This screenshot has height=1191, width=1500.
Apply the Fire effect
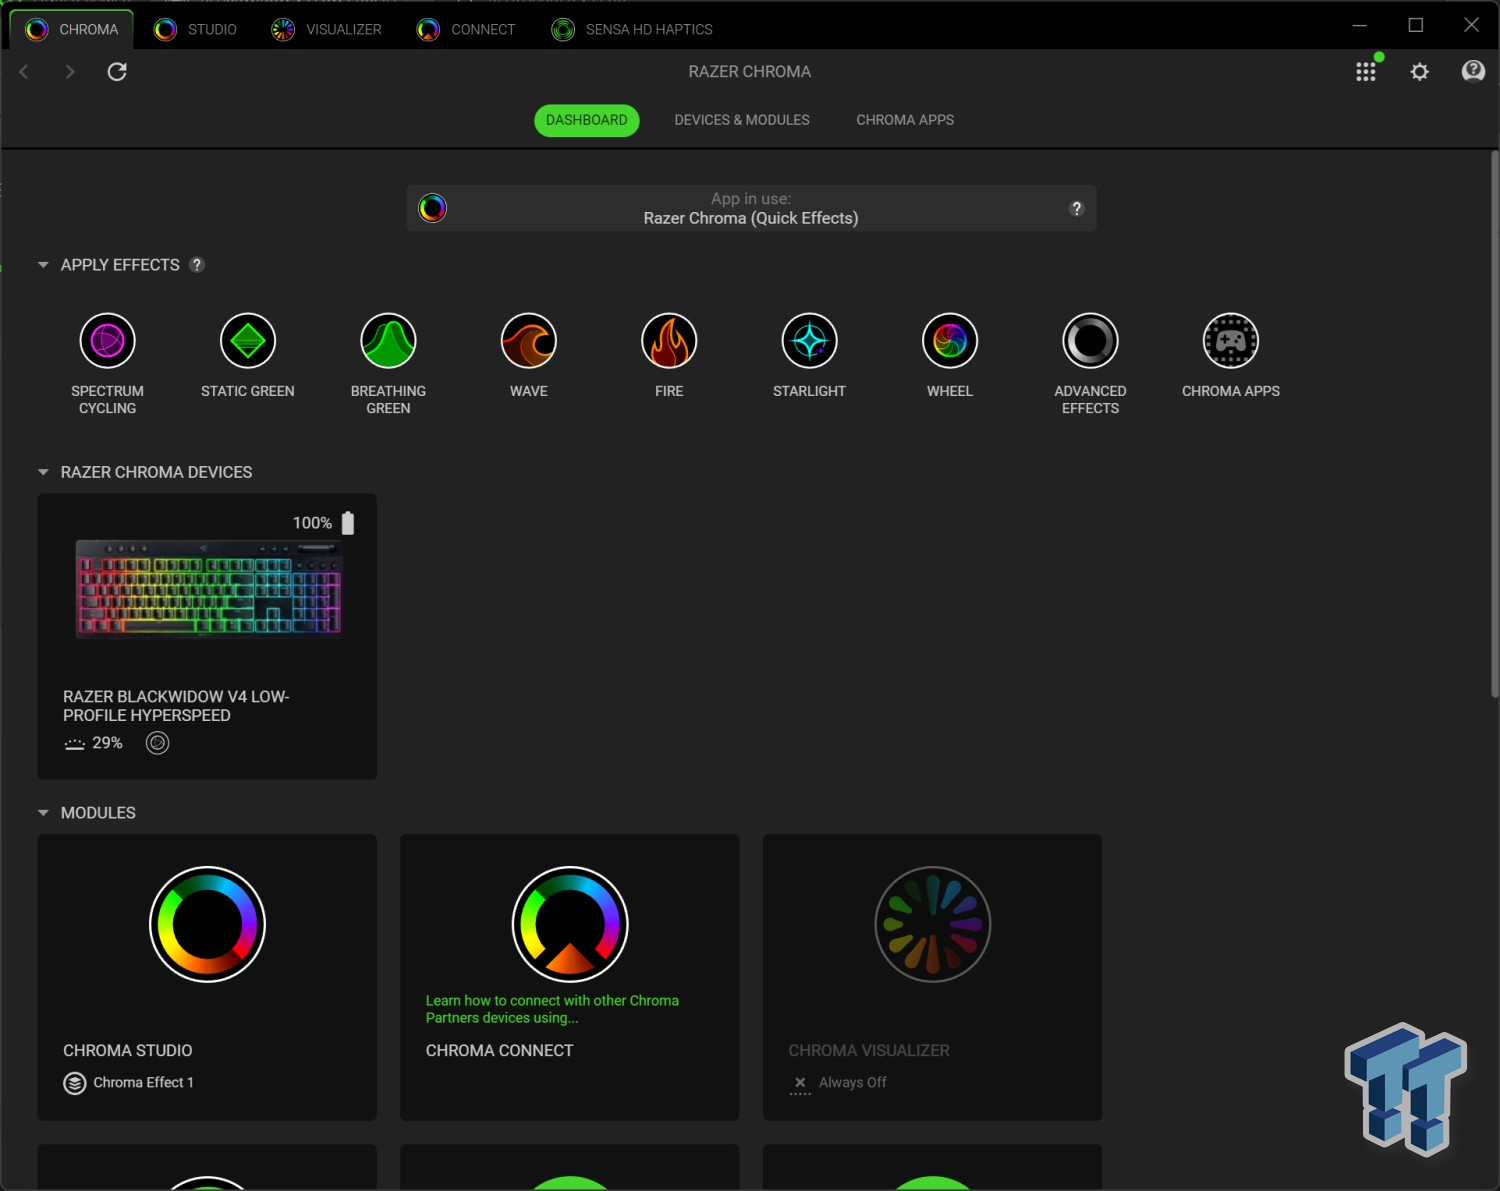tap(669, 341)
